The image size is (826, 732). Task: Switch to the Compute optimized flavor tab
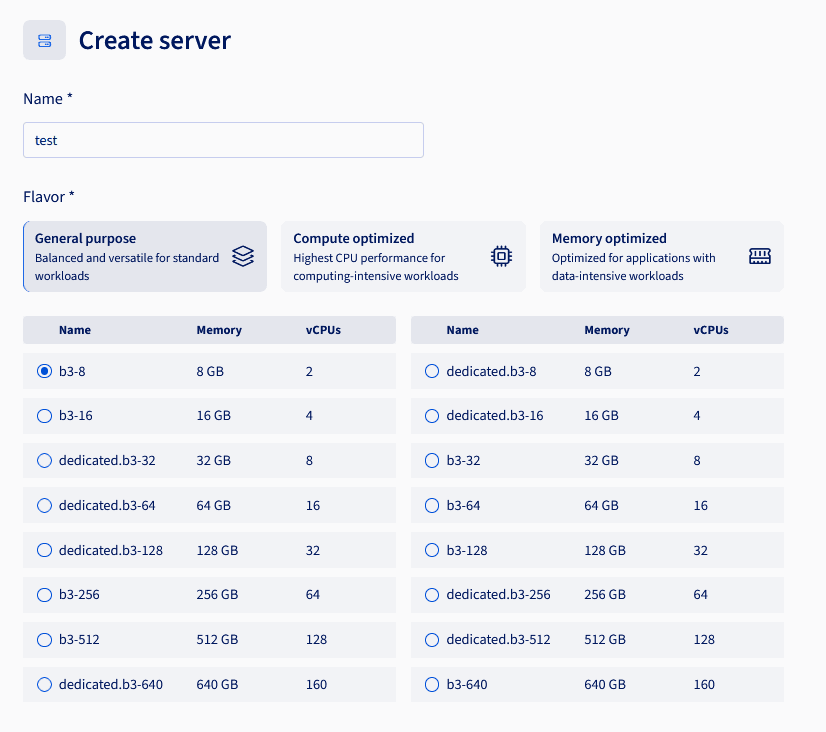404,256
